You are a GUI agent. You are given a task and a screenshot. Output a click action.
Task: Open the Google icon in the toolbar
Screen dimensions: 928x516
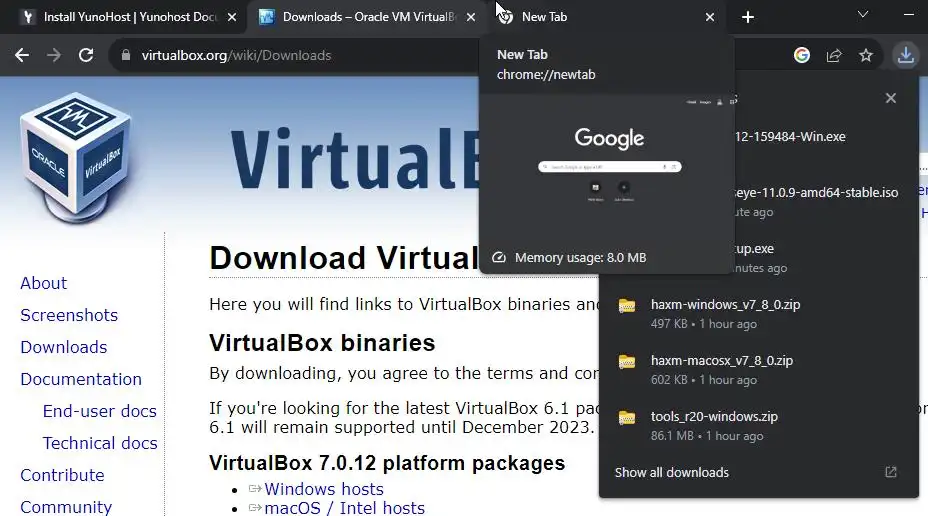(x=802, y=55)
